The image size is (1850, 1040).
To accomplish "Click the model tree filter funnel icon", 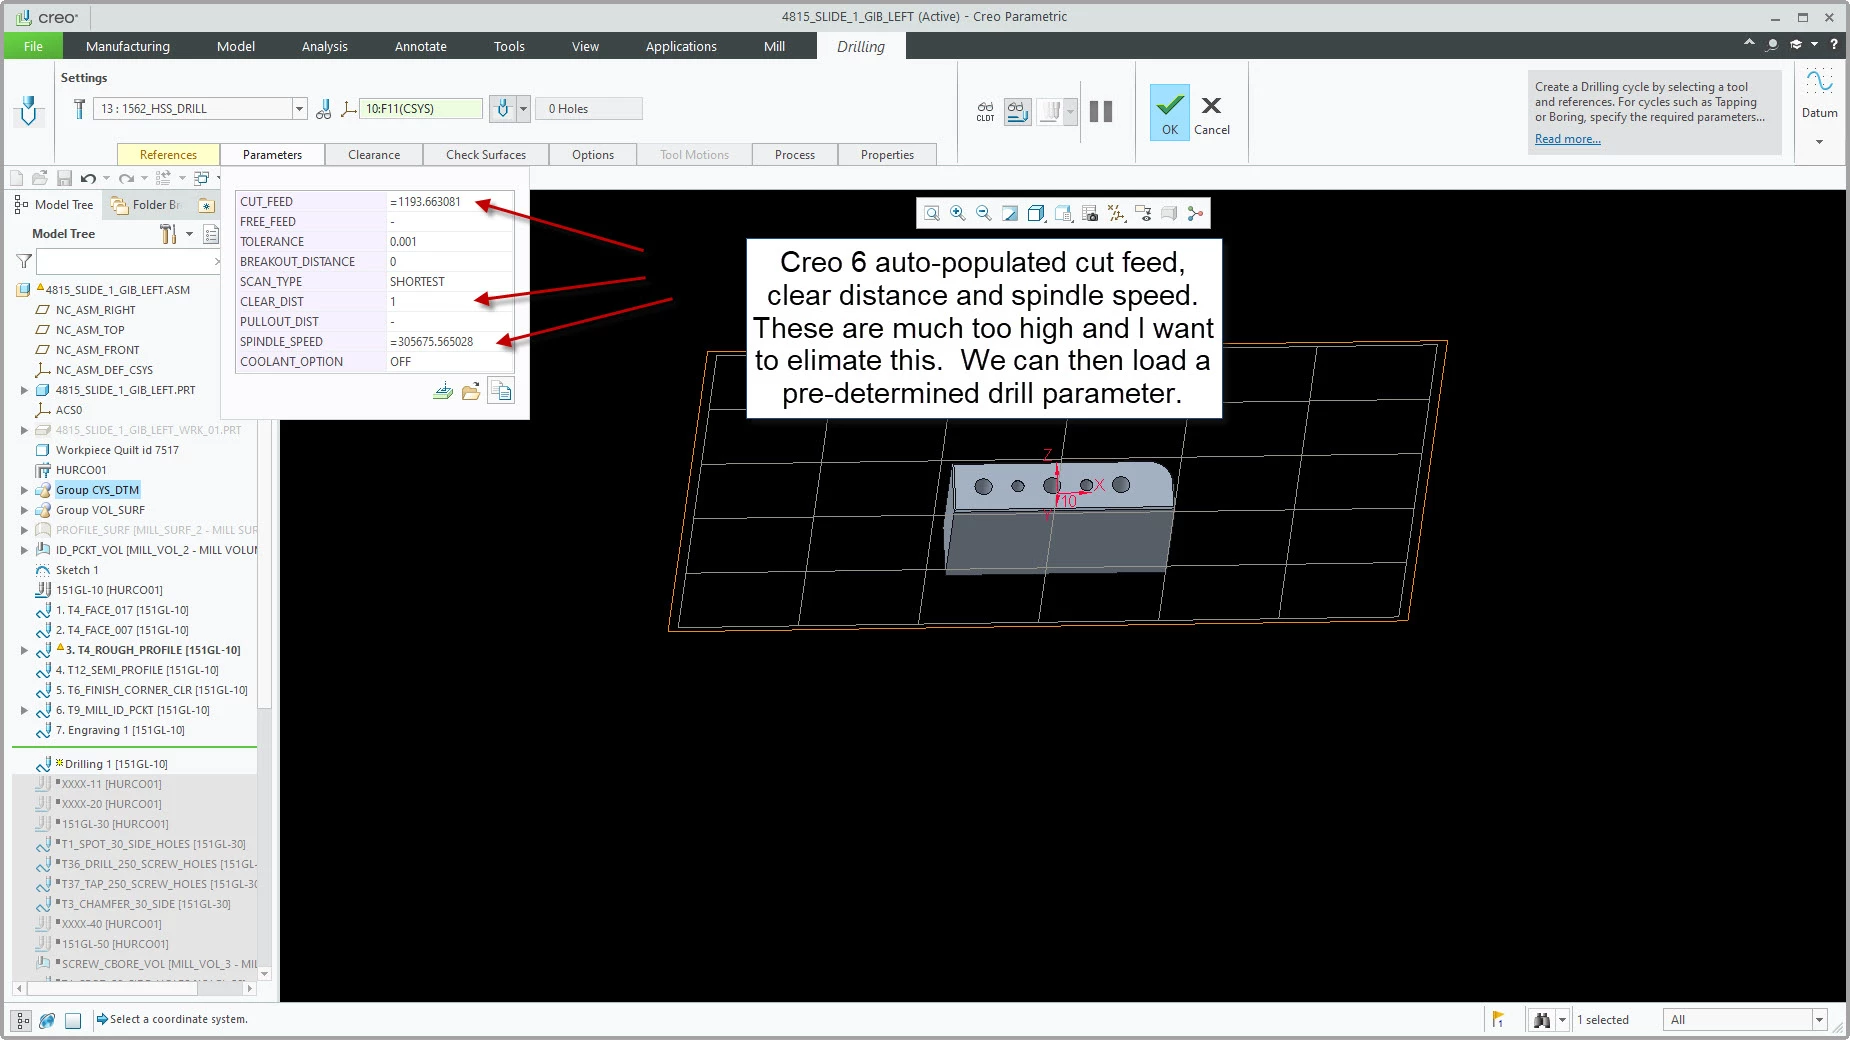I will 24,262.
